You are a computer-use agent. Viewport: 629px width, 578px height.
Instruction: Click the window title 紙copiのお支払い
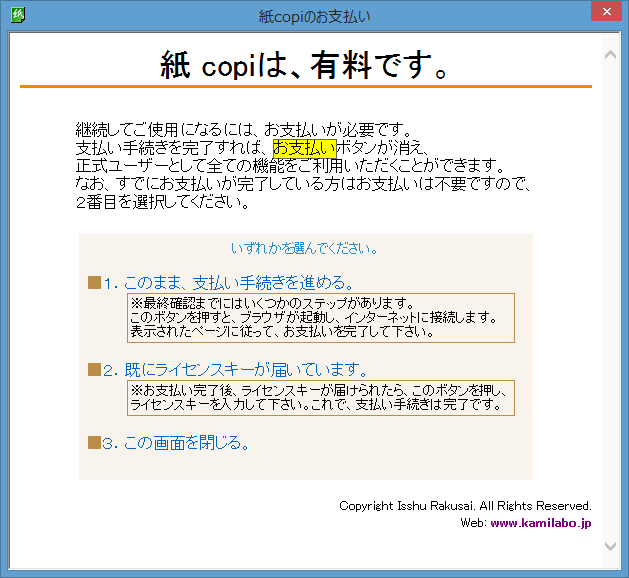(x=314, y=15)
